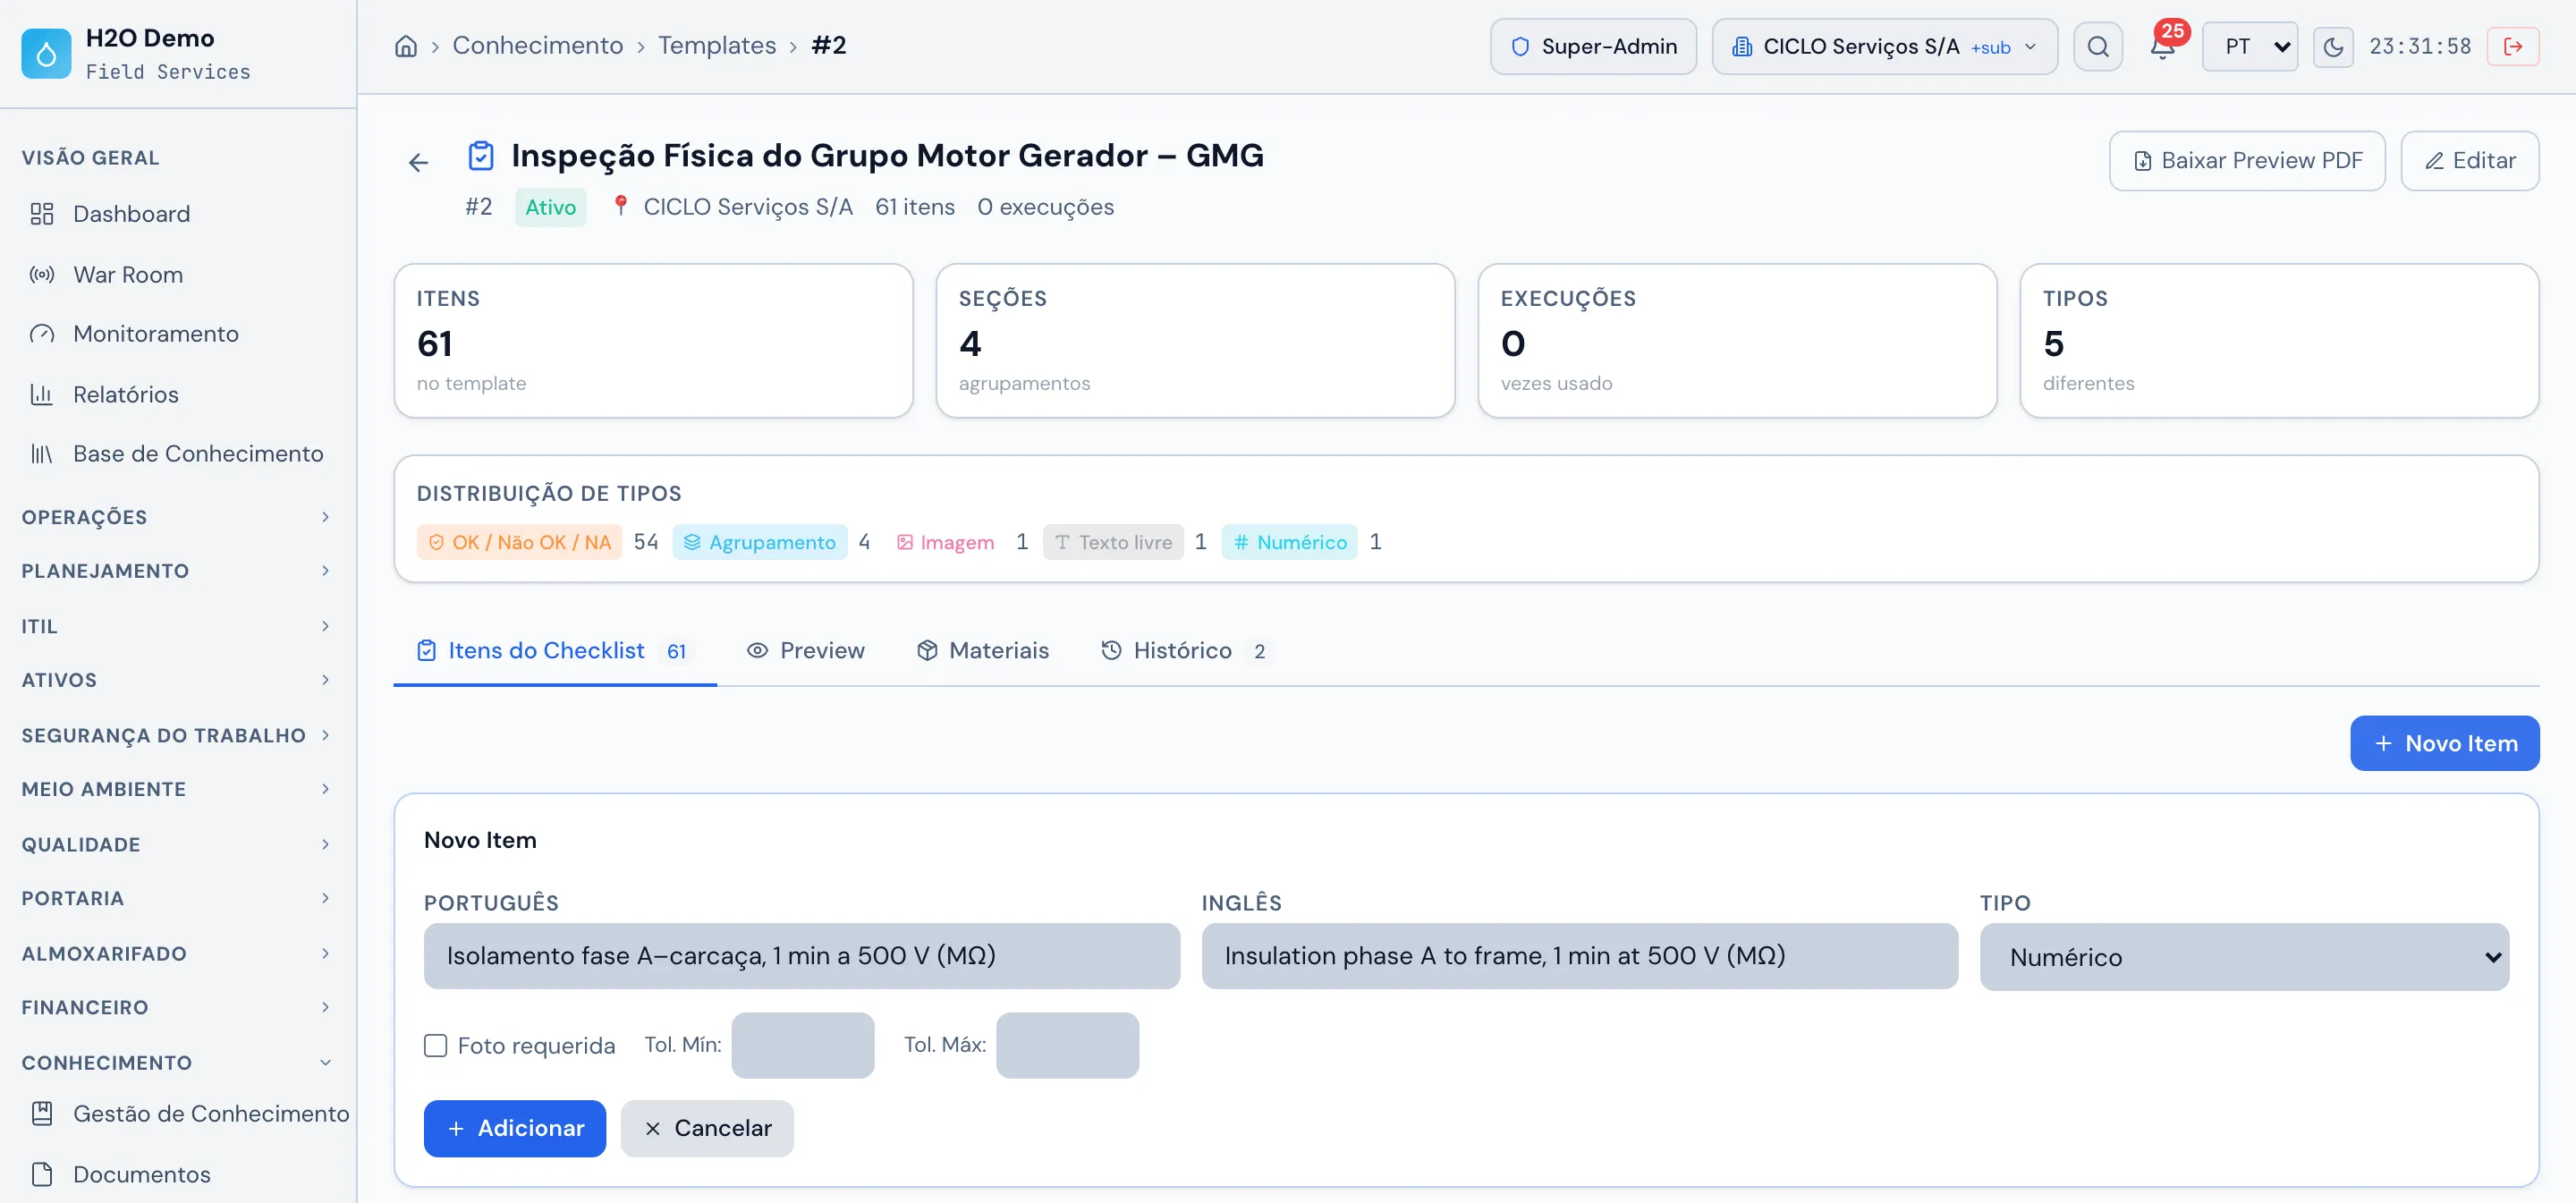Open War Room in the sidebar
2576x1203 pixels.
(178, 274)
